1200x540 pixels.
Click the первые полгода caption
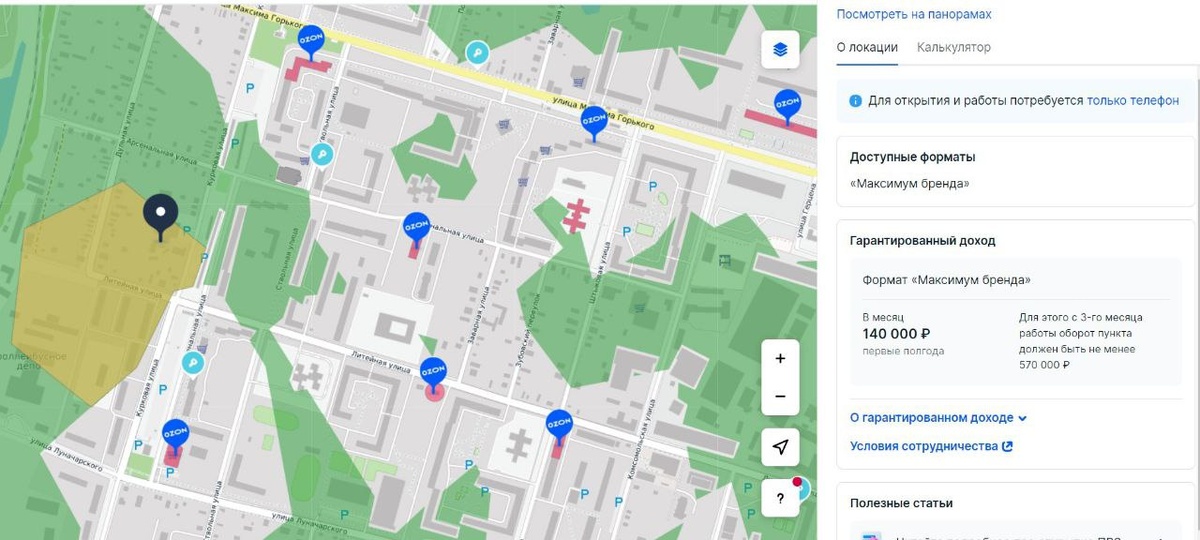903,351
